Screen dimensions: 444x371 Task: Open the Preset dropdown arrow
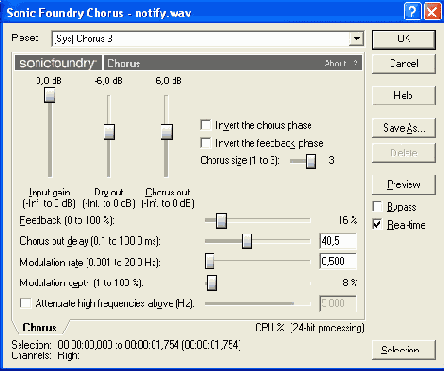(356, 39)
